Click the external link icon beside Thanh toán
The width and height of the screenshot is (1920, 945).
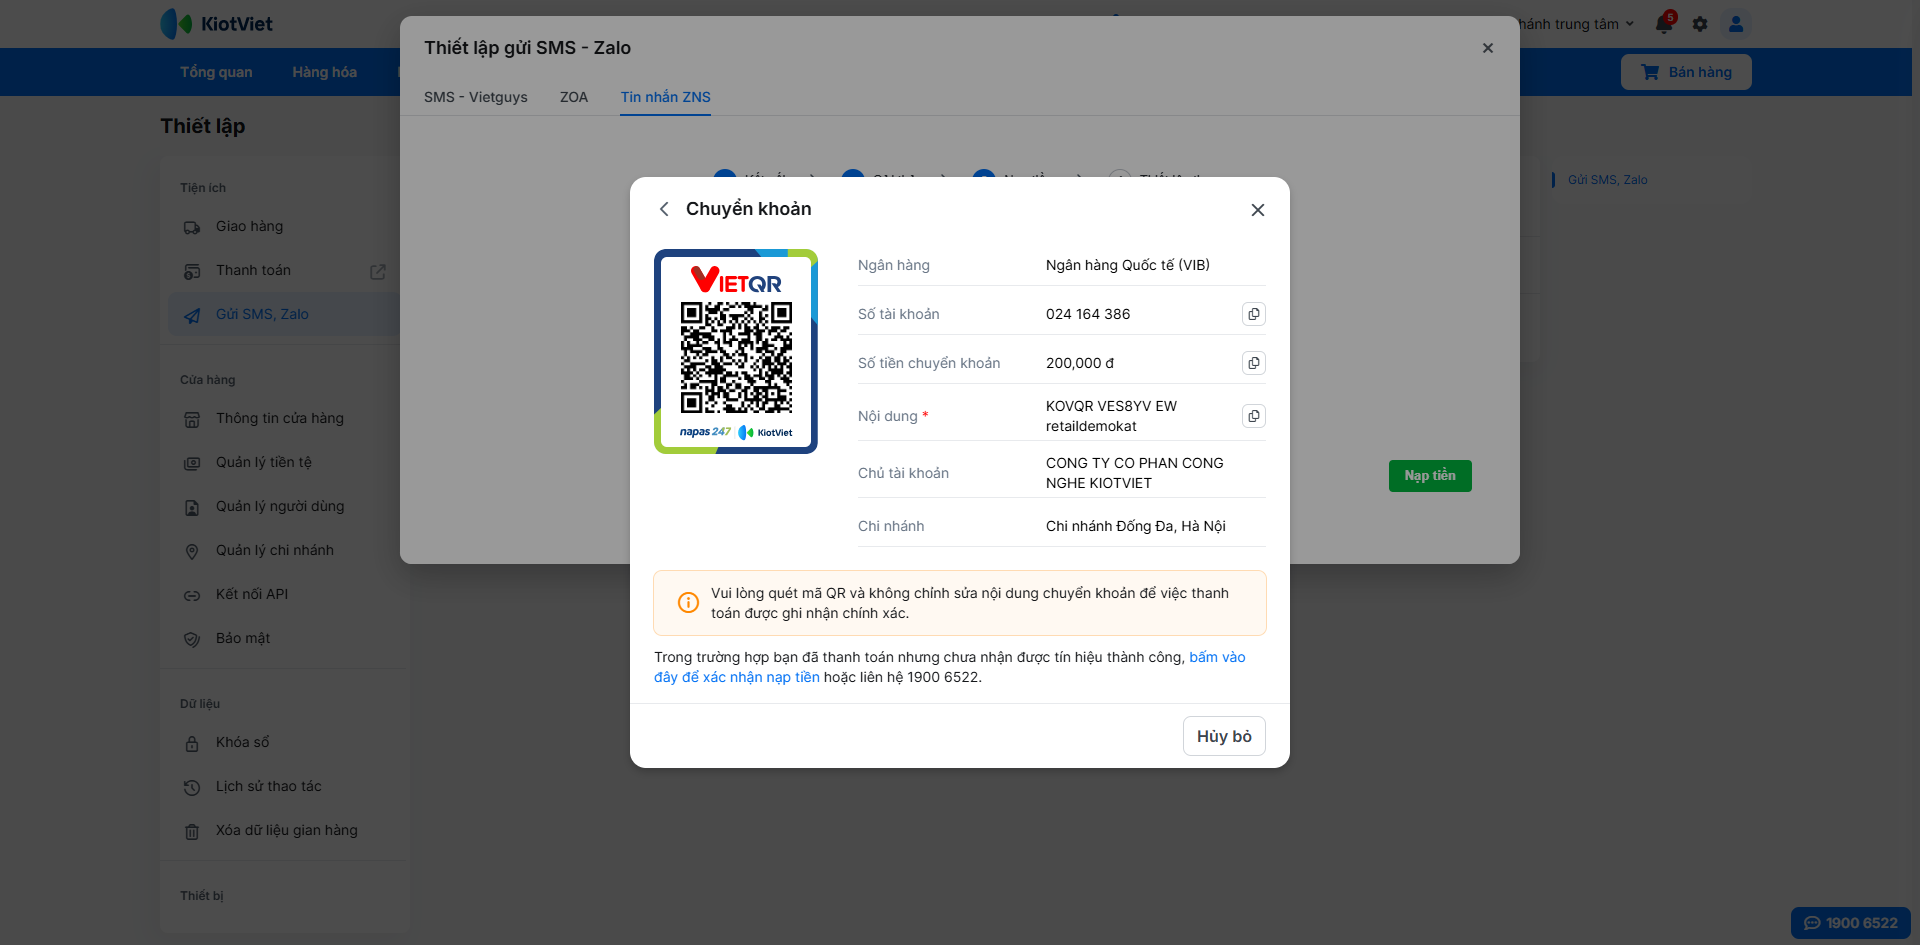(378, 272)
